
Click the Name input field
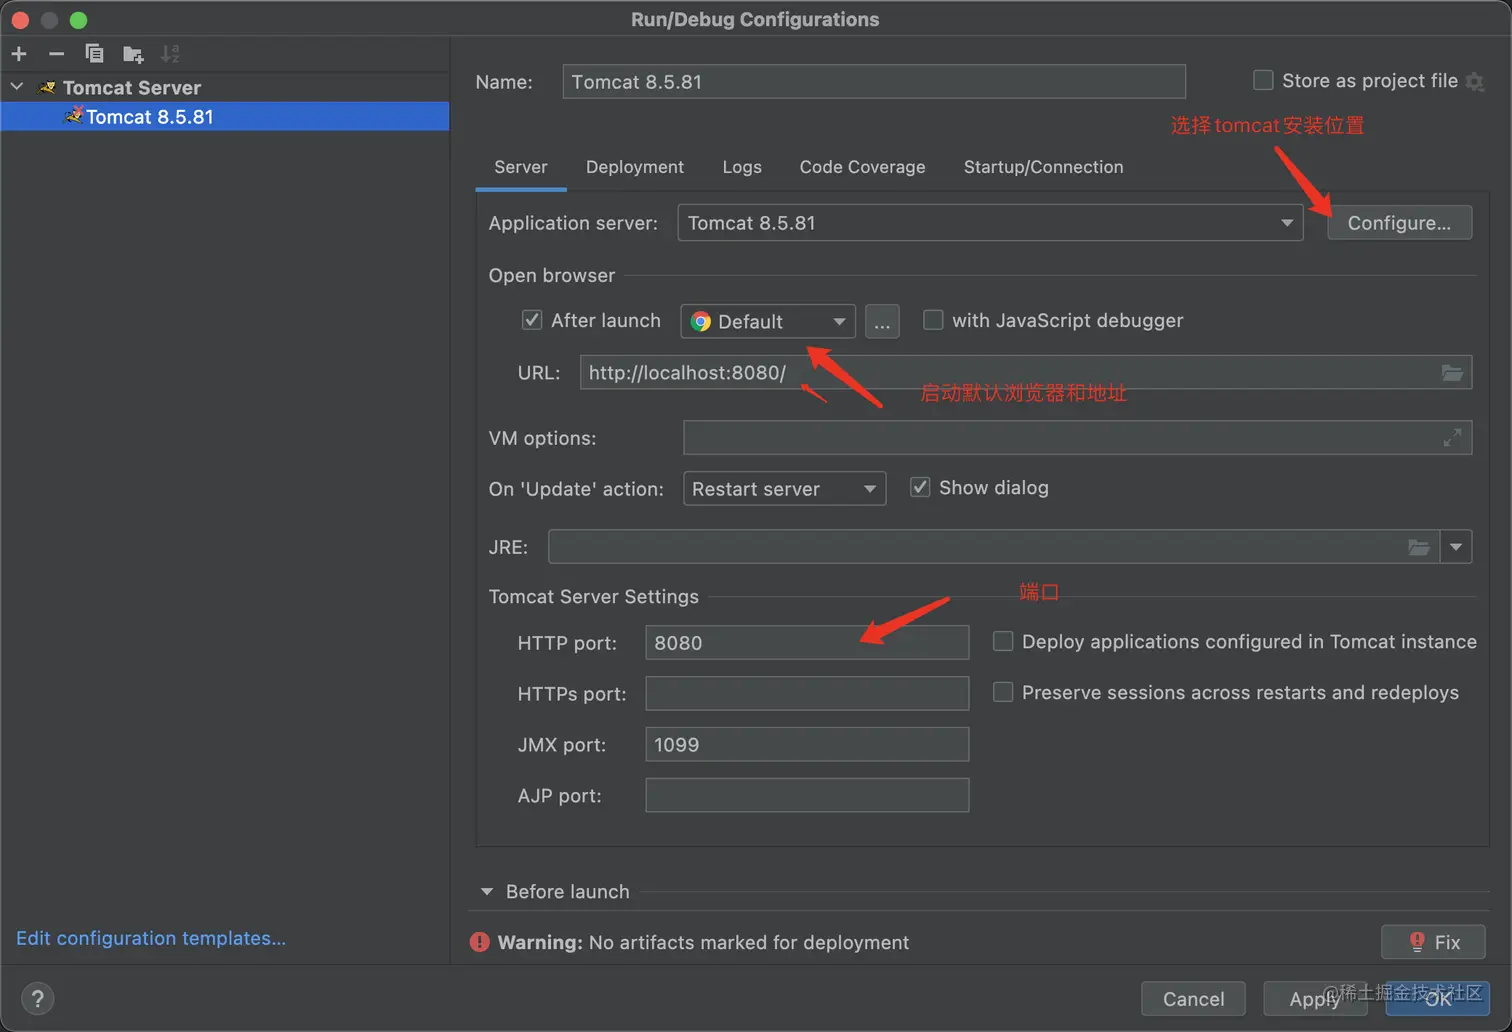coord(874,82)
